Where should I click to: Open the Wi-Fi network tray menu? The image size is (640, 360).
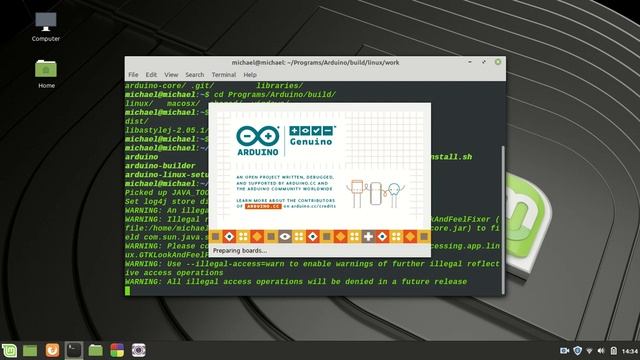point(589,351)
